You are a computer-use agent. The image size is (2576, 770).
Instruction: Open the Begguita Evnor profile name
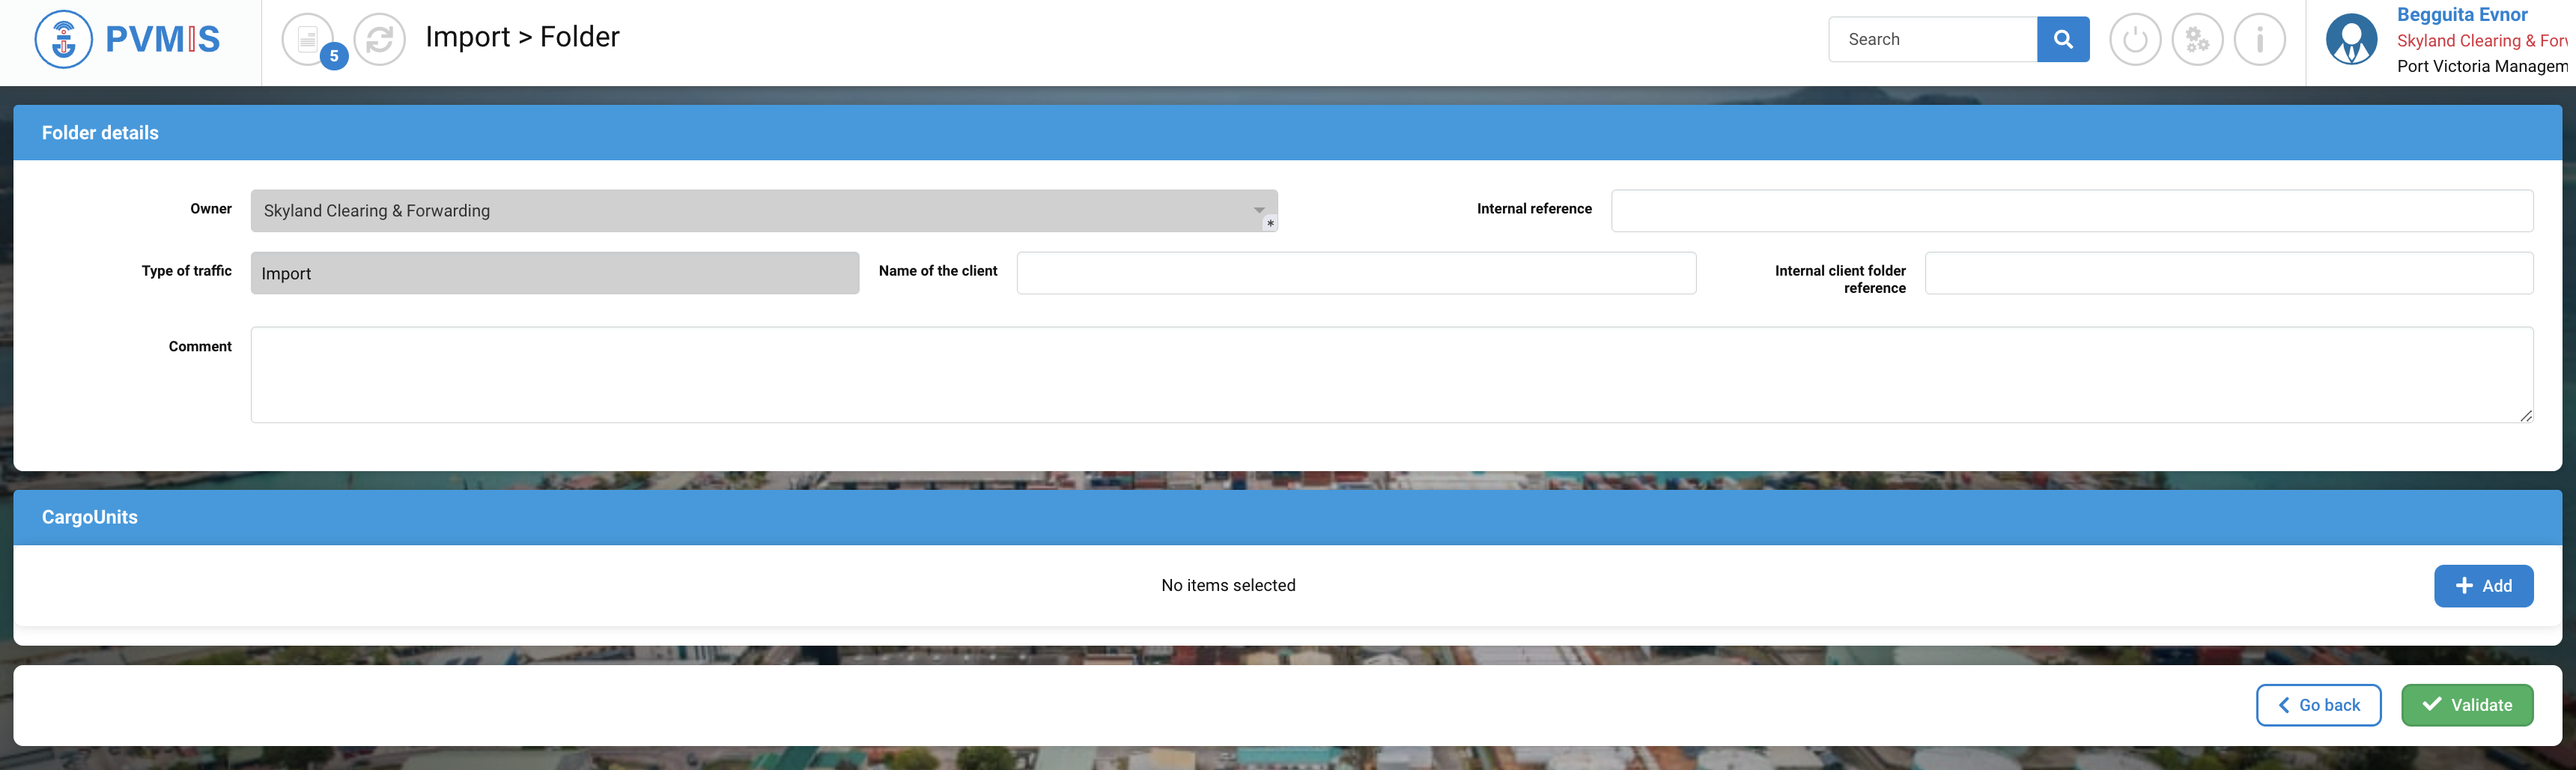click(2461, 15)
